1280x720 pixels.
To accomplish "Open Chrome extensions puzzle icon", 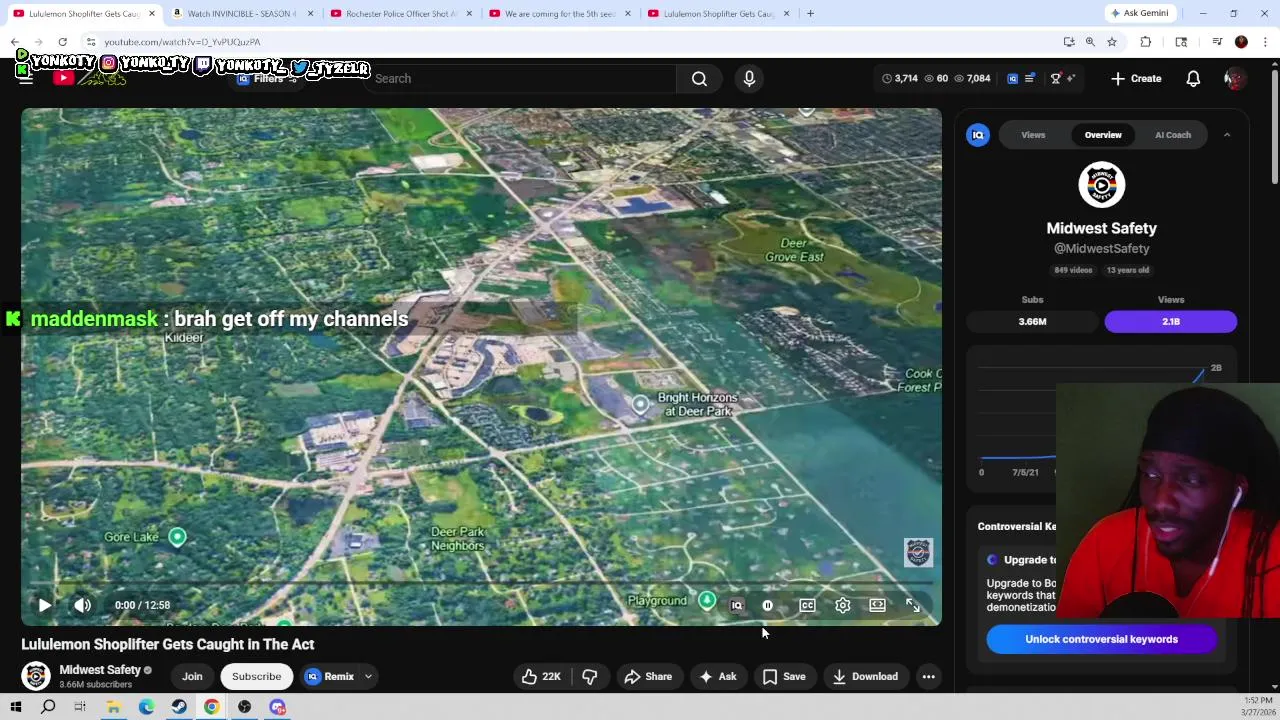I will [1146, 42].
